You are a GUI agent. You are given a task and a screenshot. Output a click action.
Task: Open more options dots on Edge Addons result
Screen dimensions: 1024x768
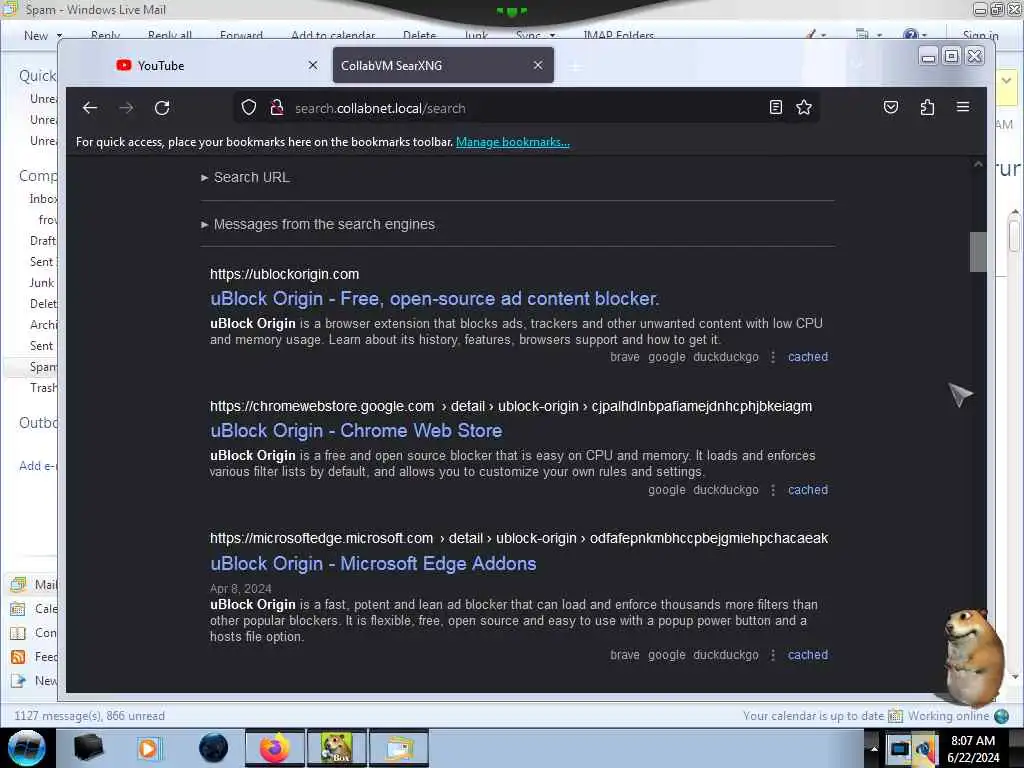coord(773,654)
